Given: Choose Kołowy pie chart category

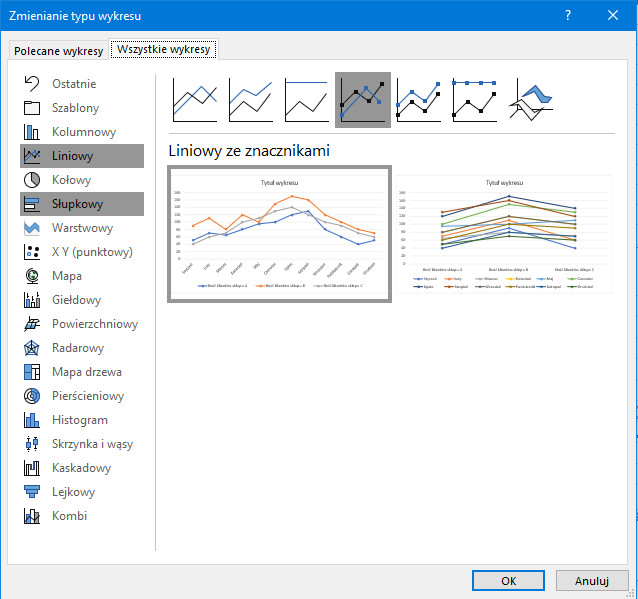Looking at the screenshot, I should pos(71,180).
